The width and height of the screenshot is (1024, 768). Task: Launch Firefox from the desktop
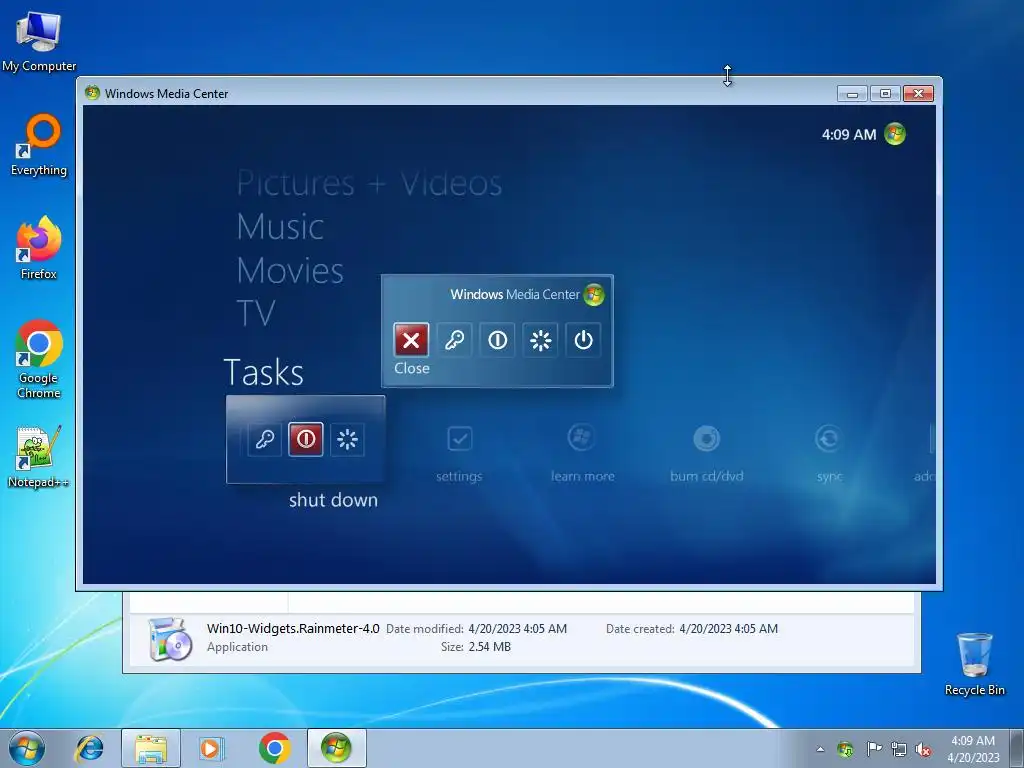pyautogui.click(x=39, y=248)
